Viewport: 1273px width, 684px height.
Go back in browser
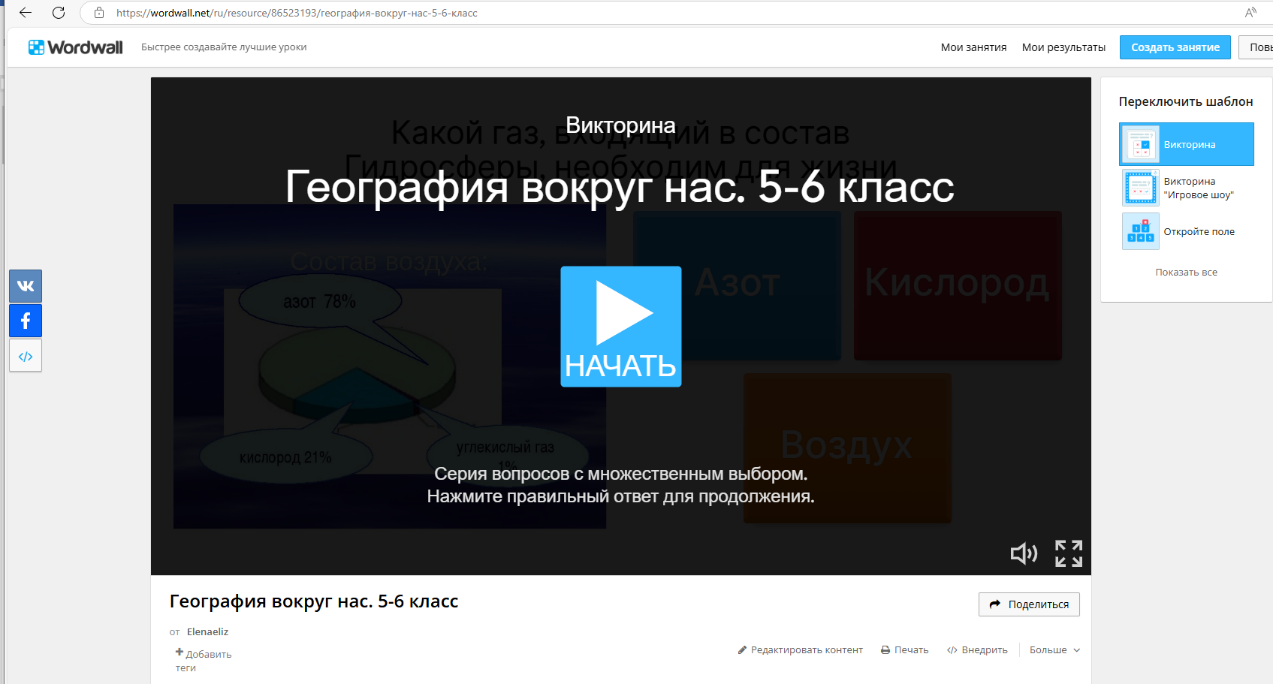(x=25, y=13)
